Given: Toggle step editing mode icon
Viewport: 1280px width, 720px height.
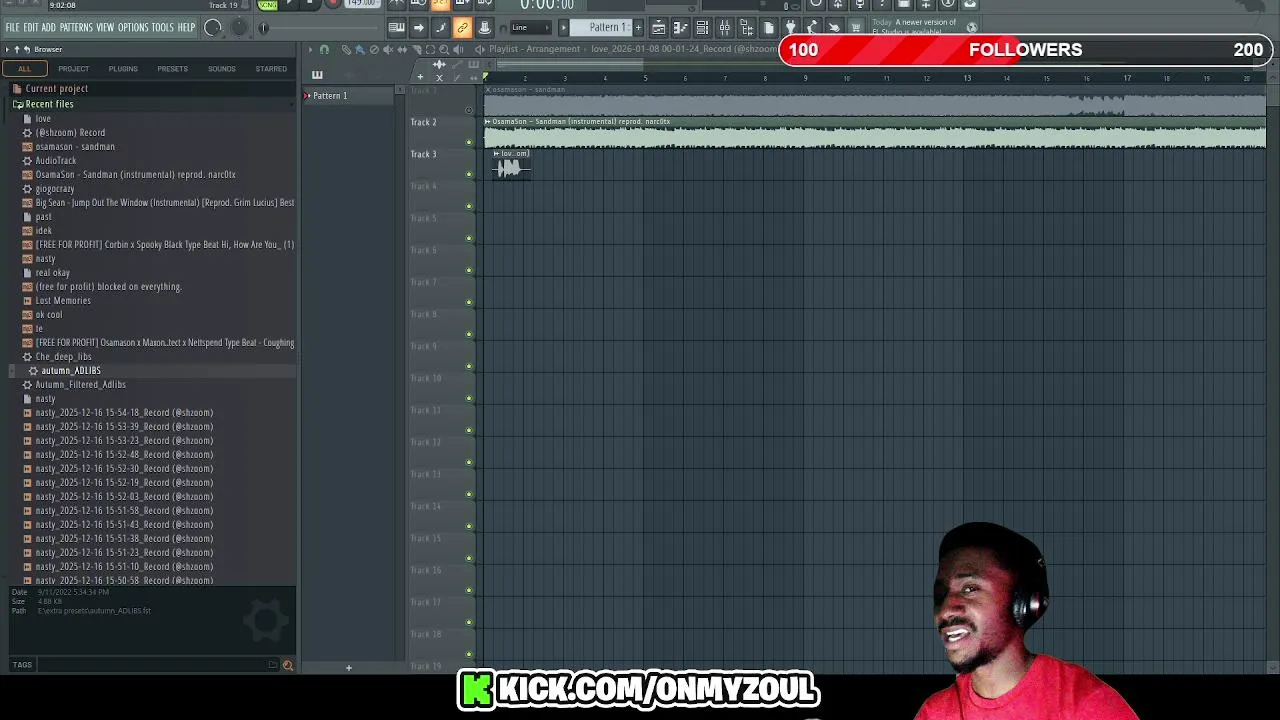Looking at the screenshot, I should coord(441,28).
